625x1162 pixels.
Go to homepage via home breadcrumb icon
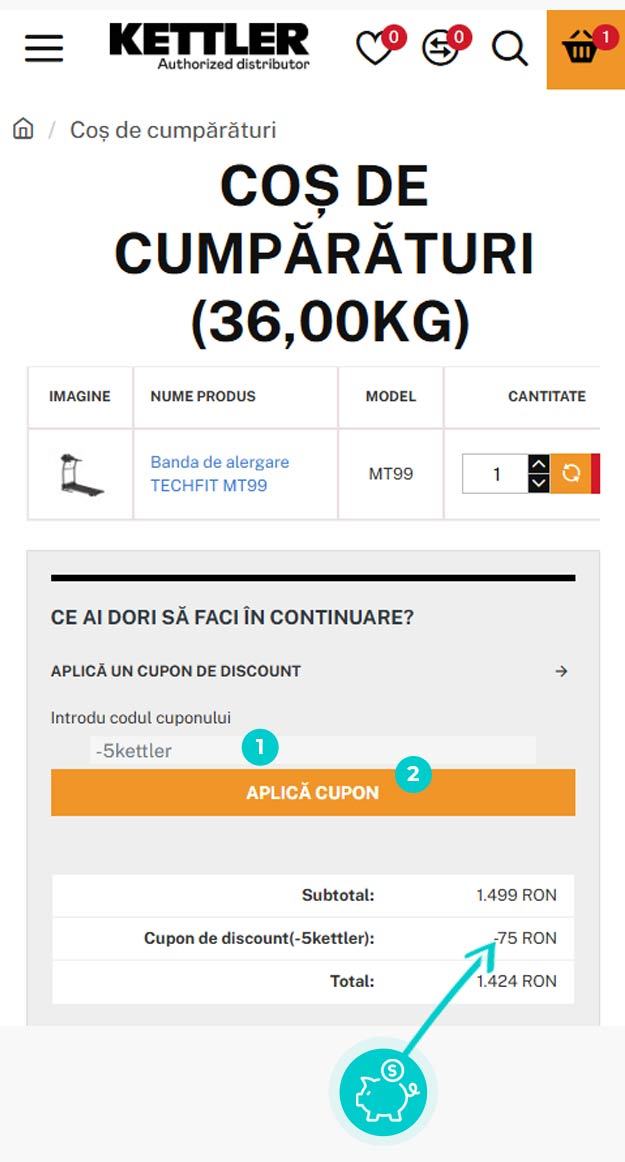click(23, 130)
